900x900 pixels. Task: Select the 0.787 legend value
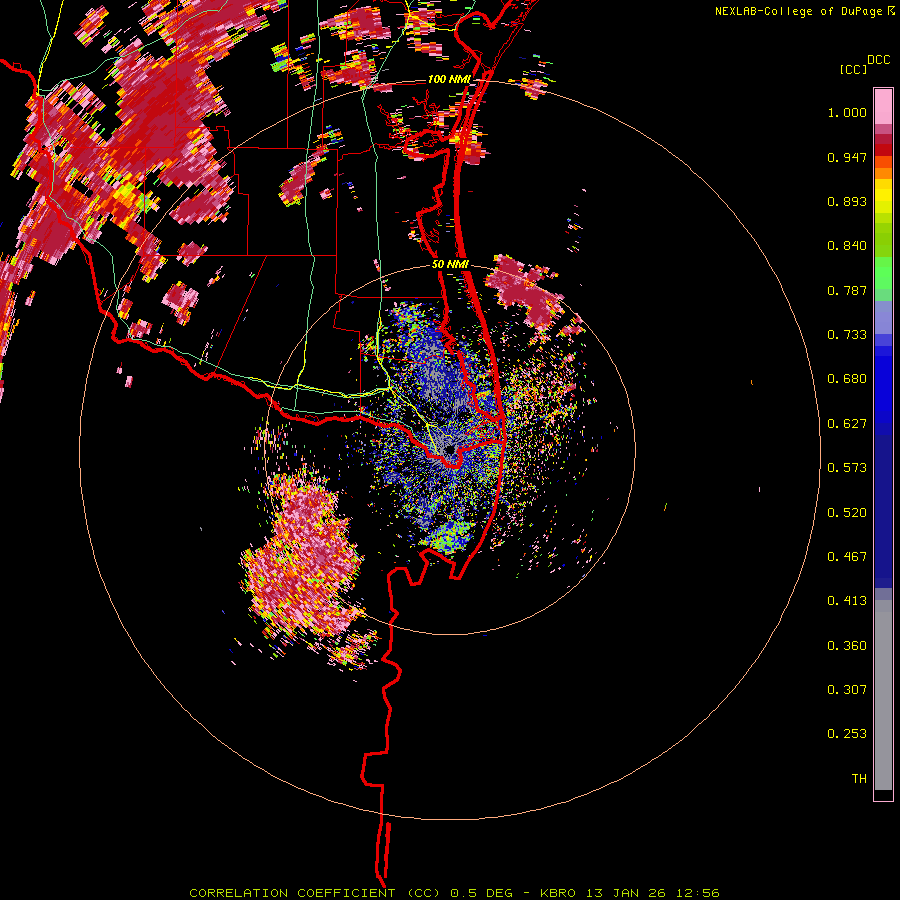tap(847, 290)
